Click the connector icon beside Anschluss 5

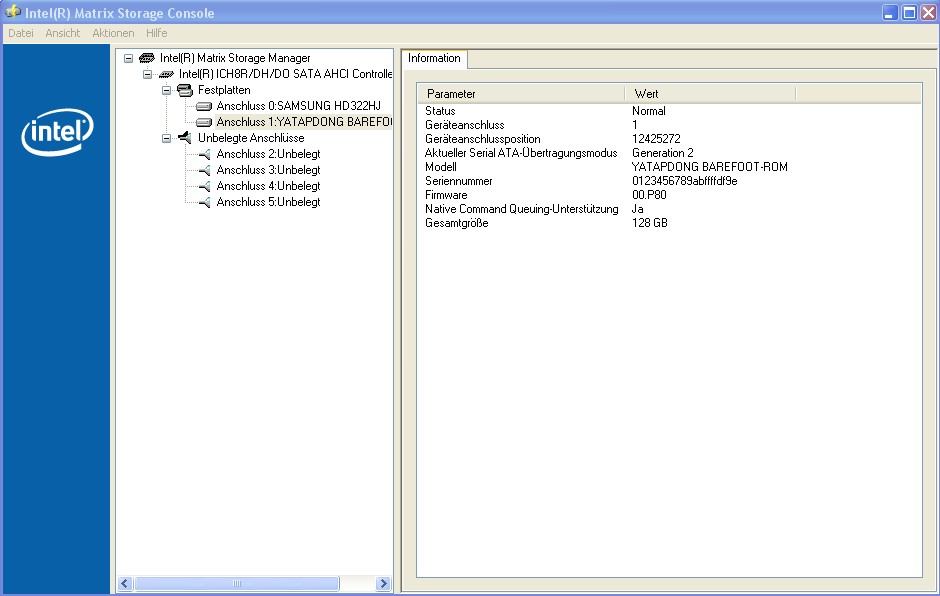[204, 203]
